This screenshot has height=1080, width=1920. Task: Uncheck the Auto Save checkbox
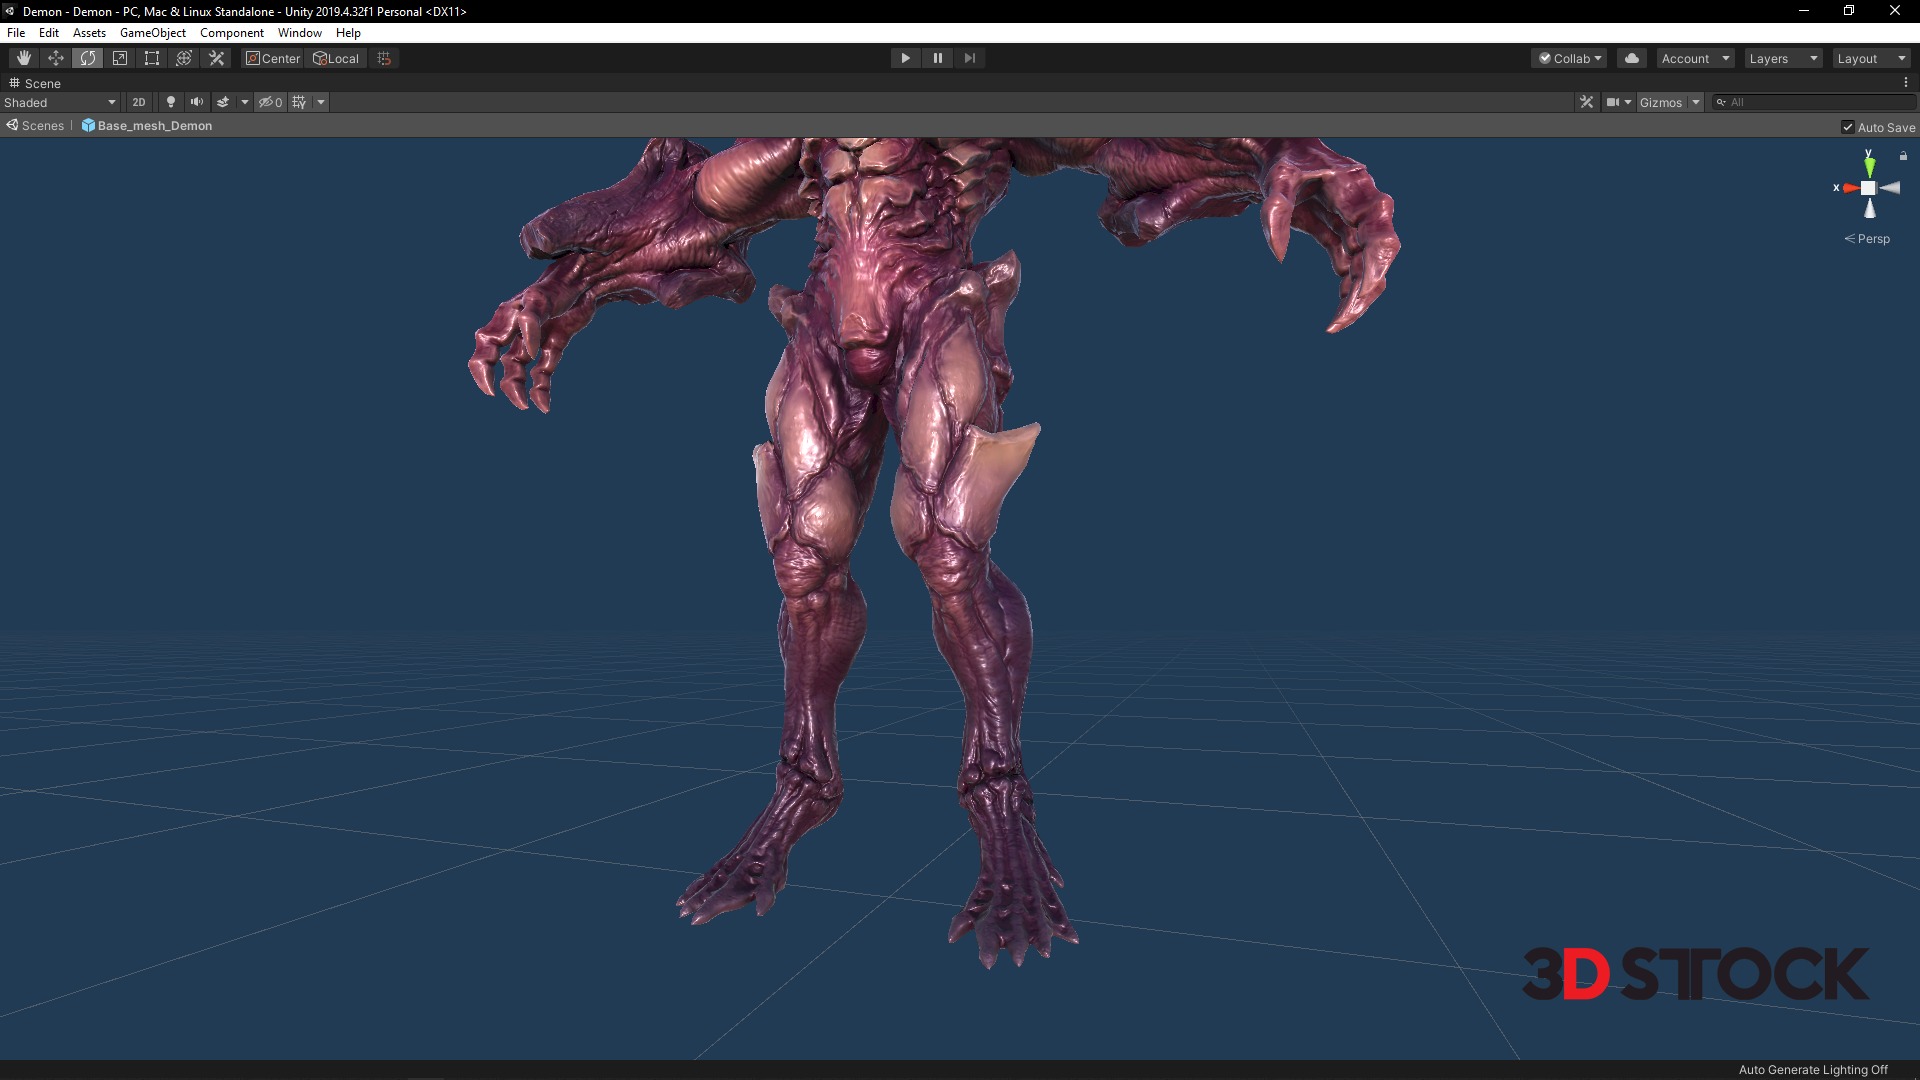(1848, 127)
